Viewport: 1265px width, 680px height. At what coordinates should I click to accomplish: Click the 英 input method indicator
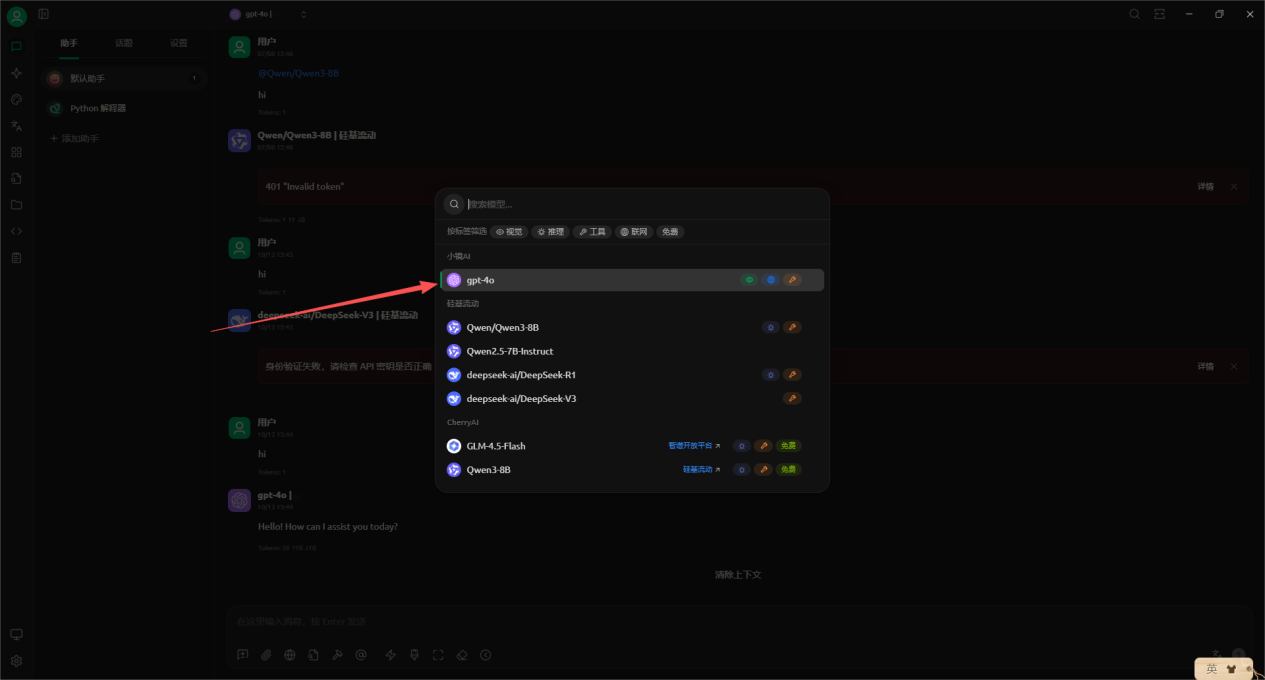[x=1211, y=669]
